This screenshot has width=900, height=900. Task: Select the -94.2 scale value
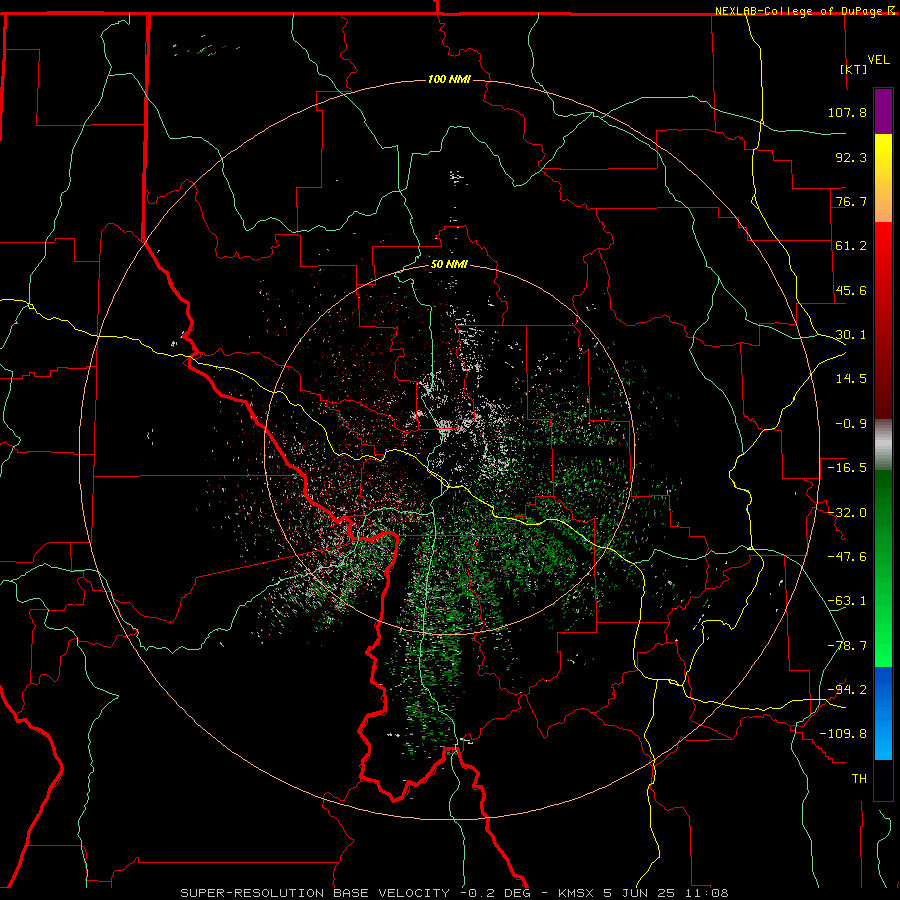click(x=847, y=689)
